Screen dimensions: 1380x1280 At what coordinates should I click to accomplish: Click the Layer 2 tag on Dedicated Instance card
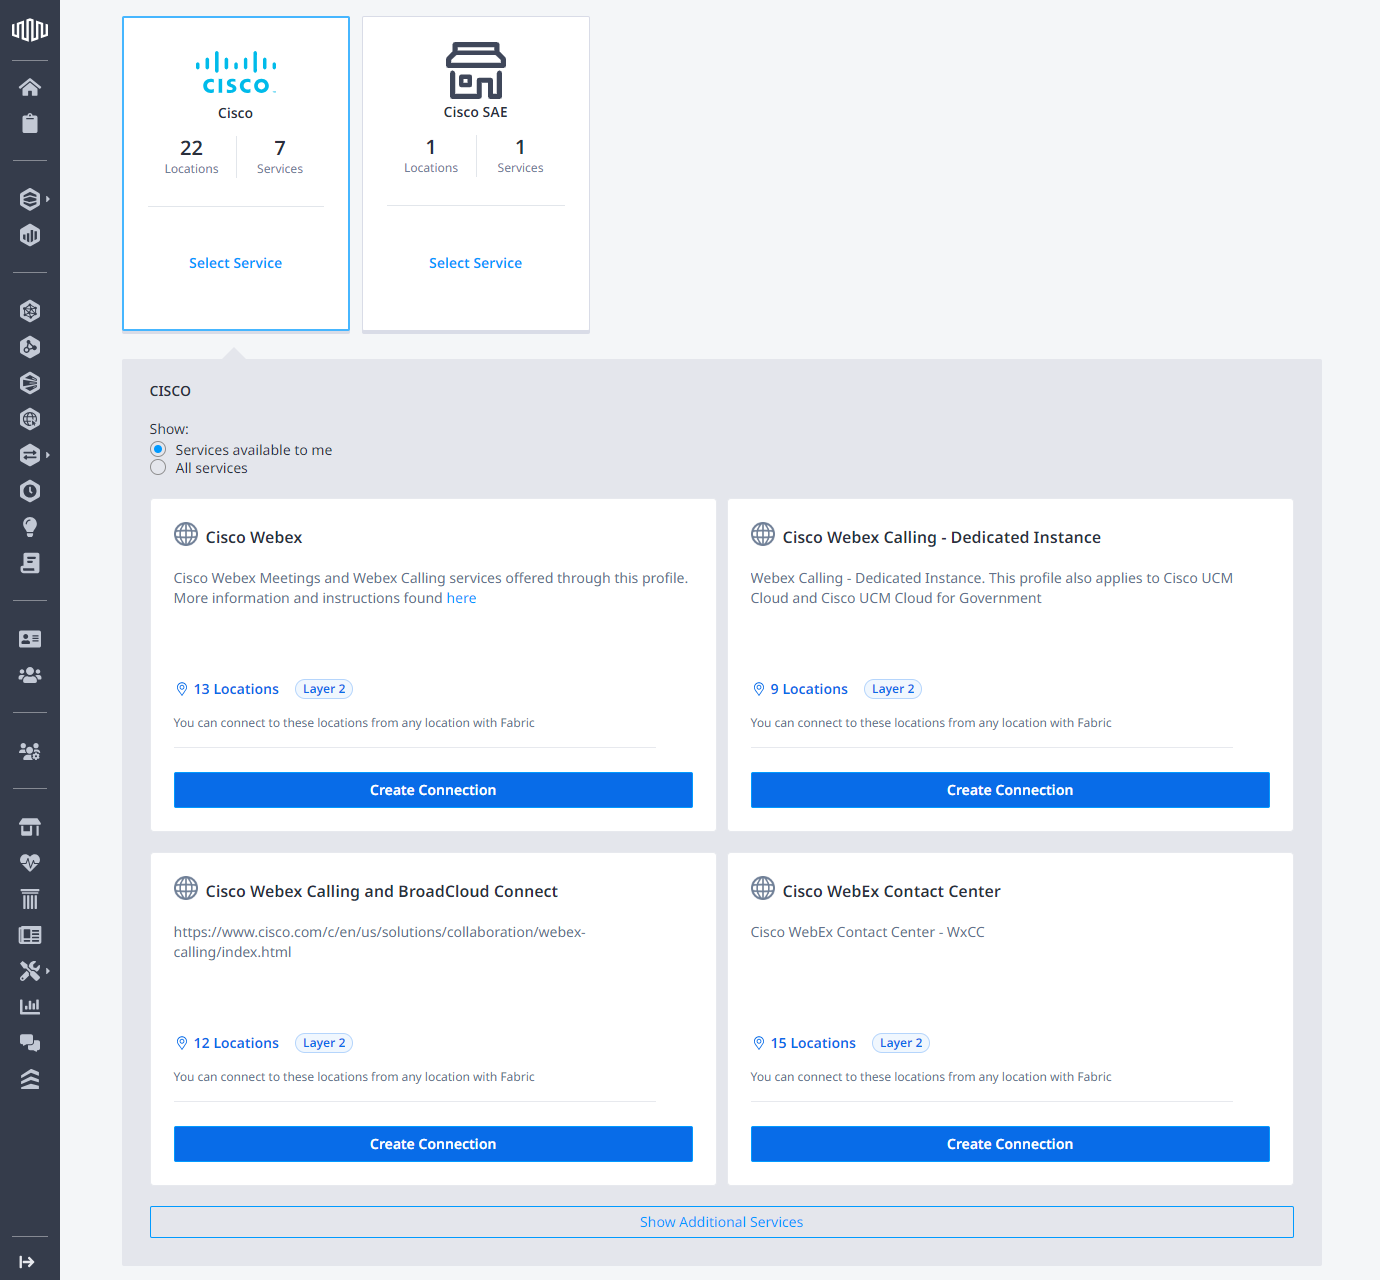coord(893,689)
